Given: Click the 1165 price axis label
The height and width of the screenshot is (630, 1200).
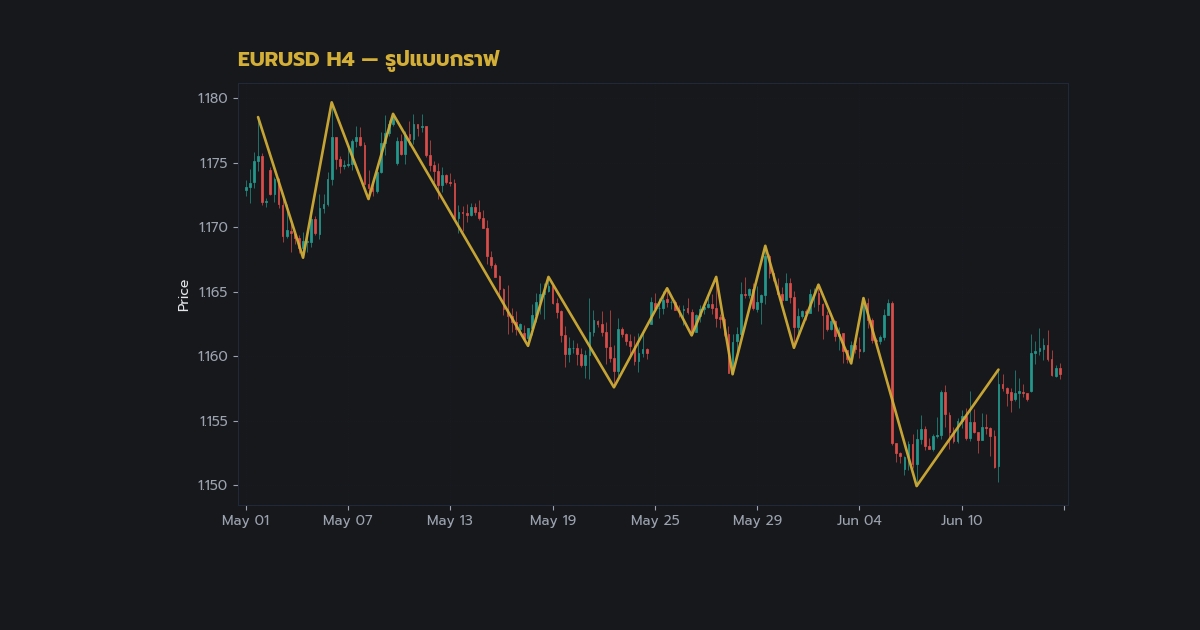Looking at the screenshot, I should [213, 292].
